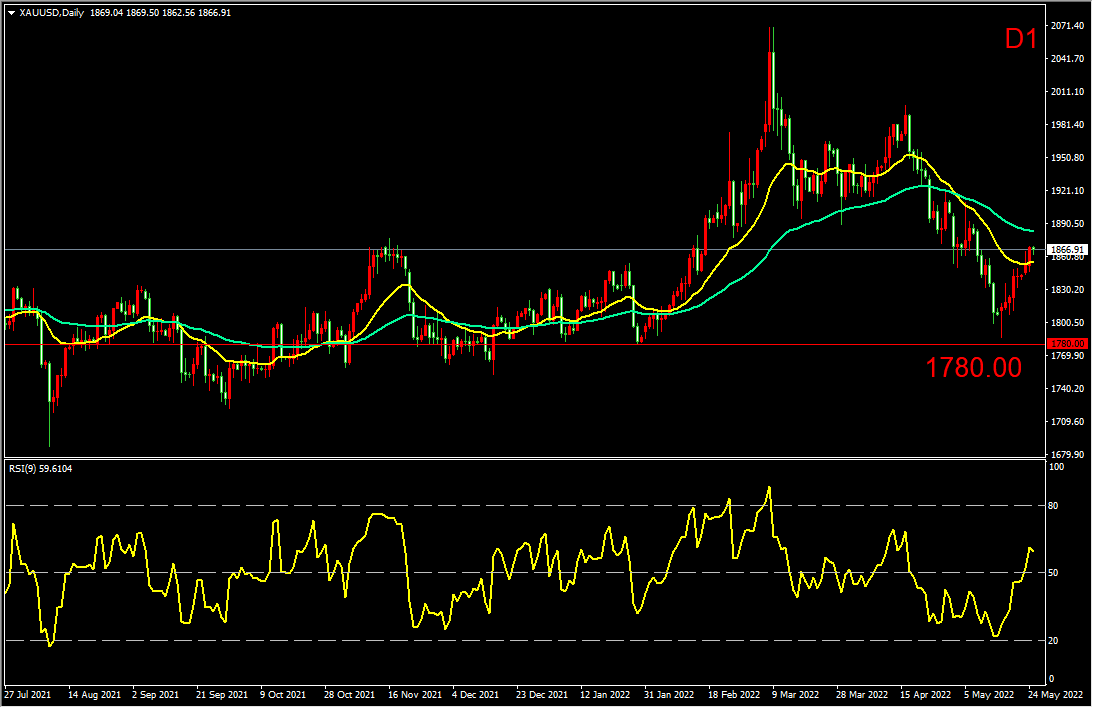Screen dimensions: 1093x708
Task: Select the 9 Mar 2022 date label
Action: [x=795, y=694]
